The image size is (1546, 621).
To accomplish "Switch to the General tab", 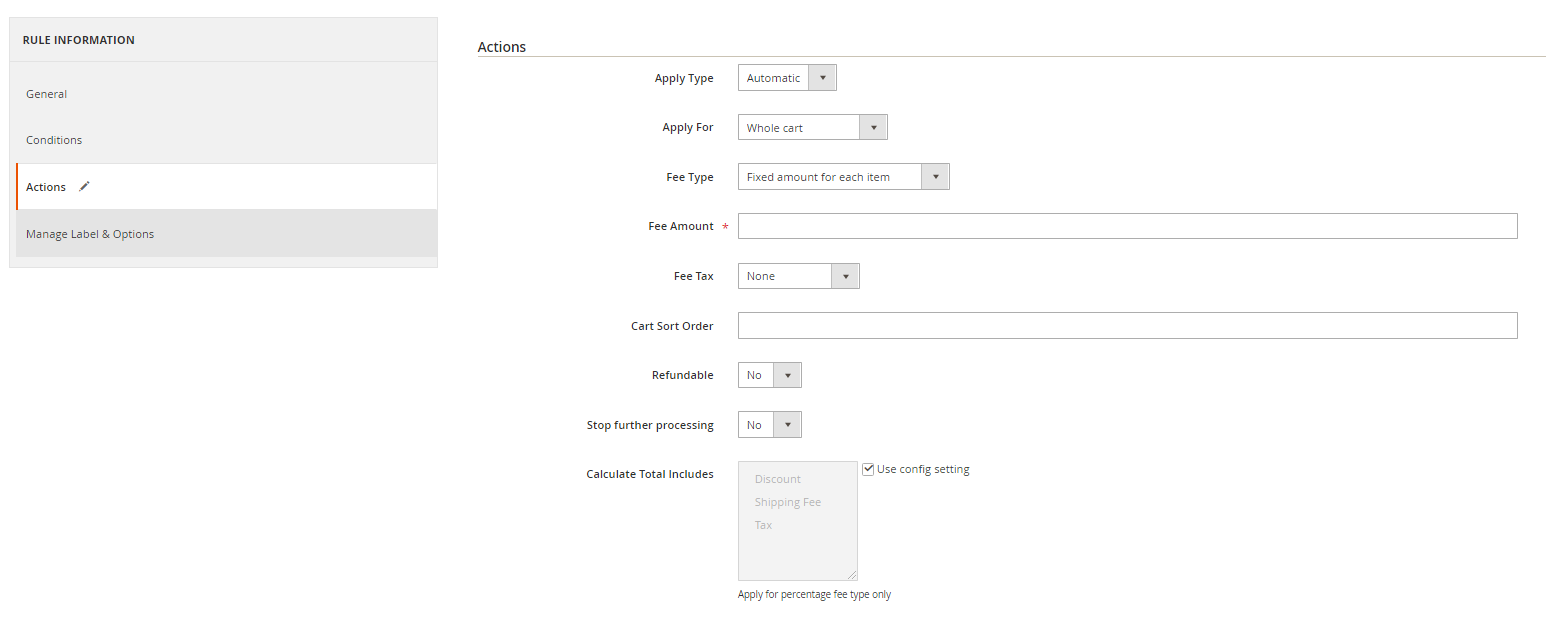I will coord(47,94).
